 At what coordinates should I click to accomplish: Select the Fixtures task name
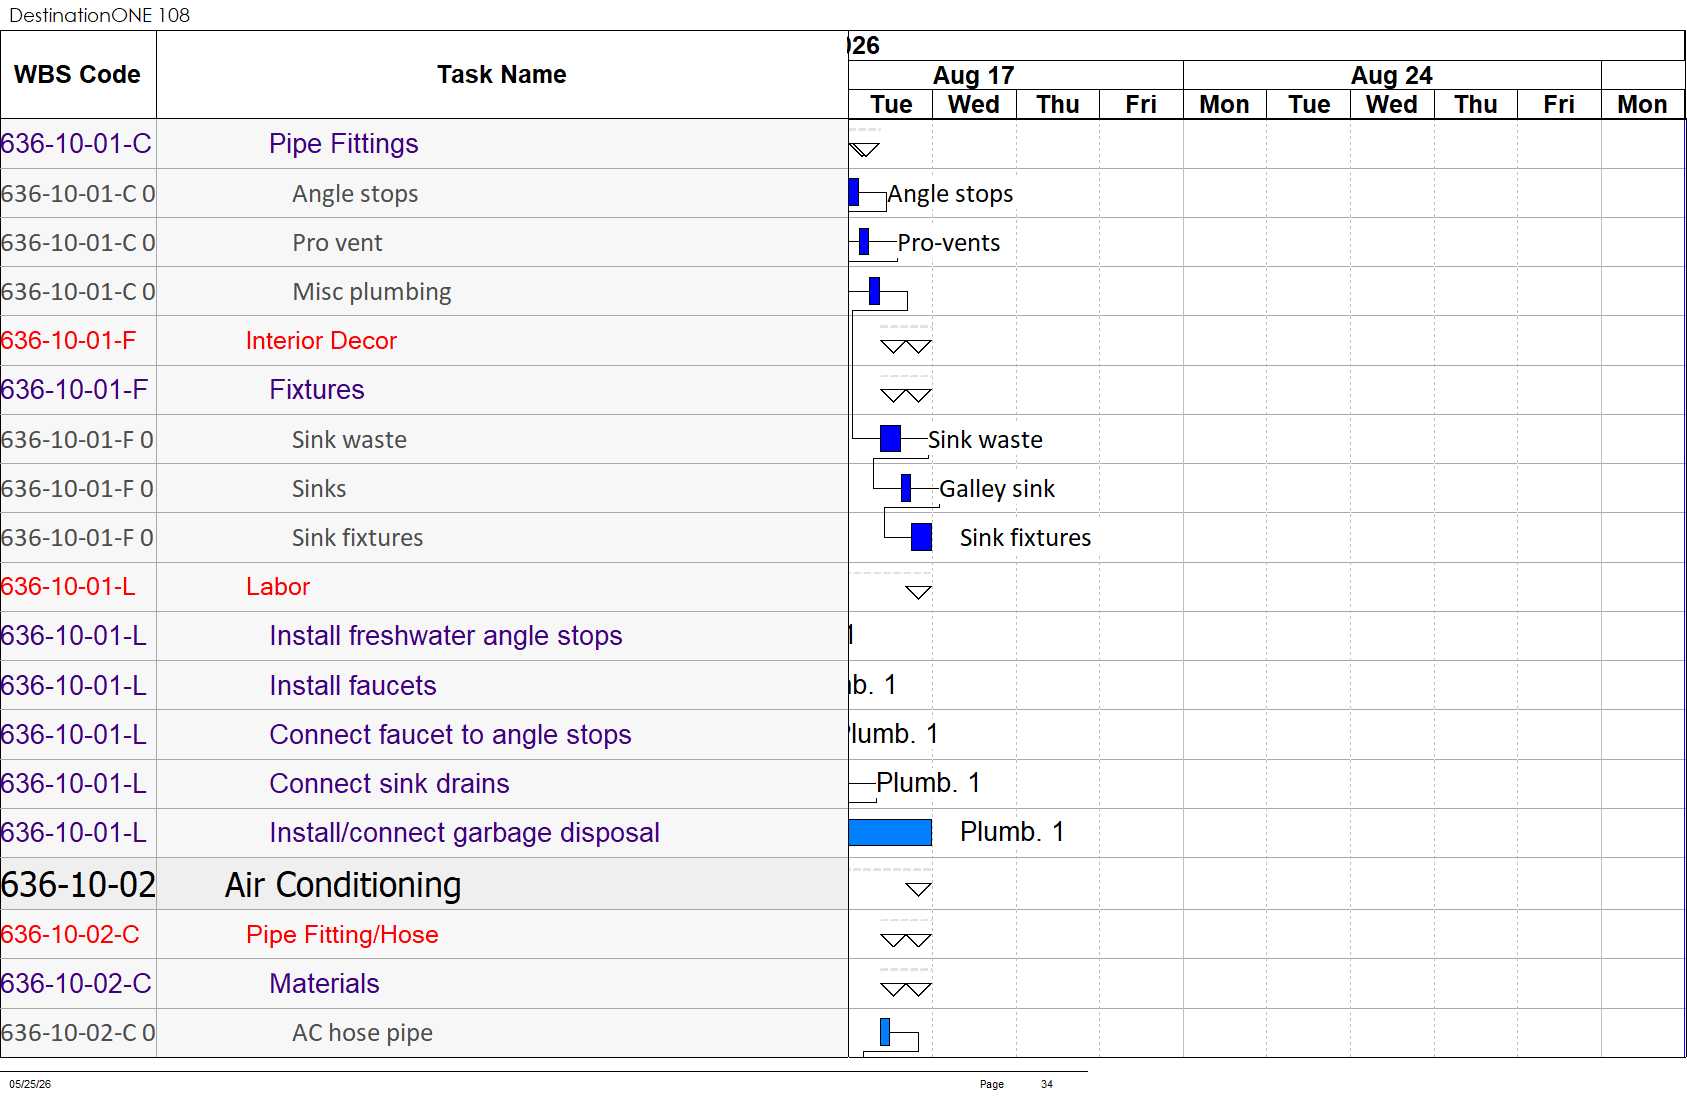[317, 390]
